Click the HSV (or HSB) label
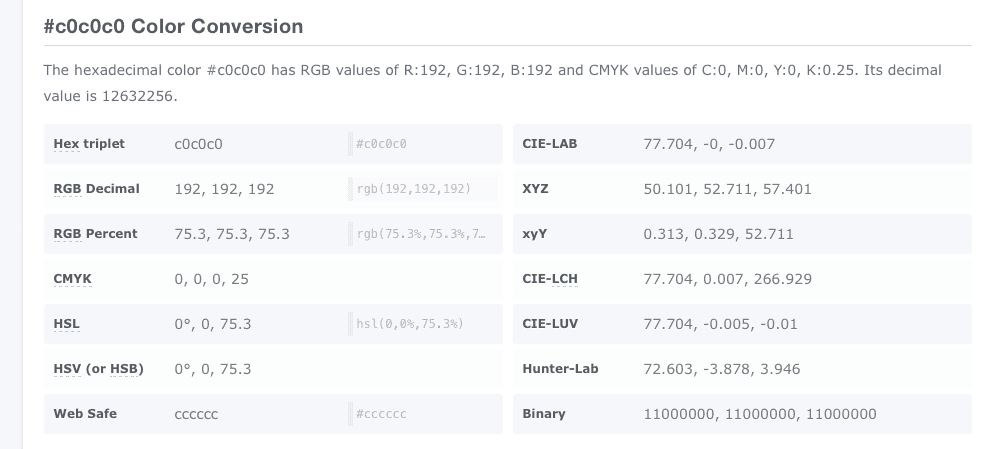This screenshot has width=990, height=449. 98,369
